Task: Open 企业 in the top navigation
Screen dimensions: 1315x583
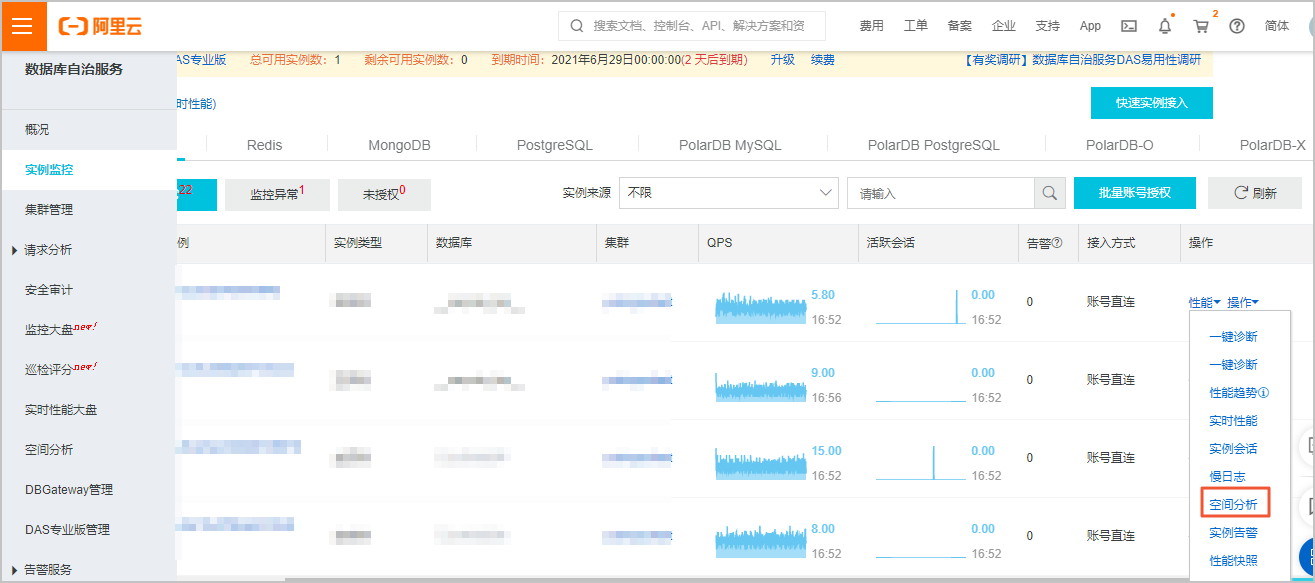Action: pyautogui.click(x=1003, y=26)
